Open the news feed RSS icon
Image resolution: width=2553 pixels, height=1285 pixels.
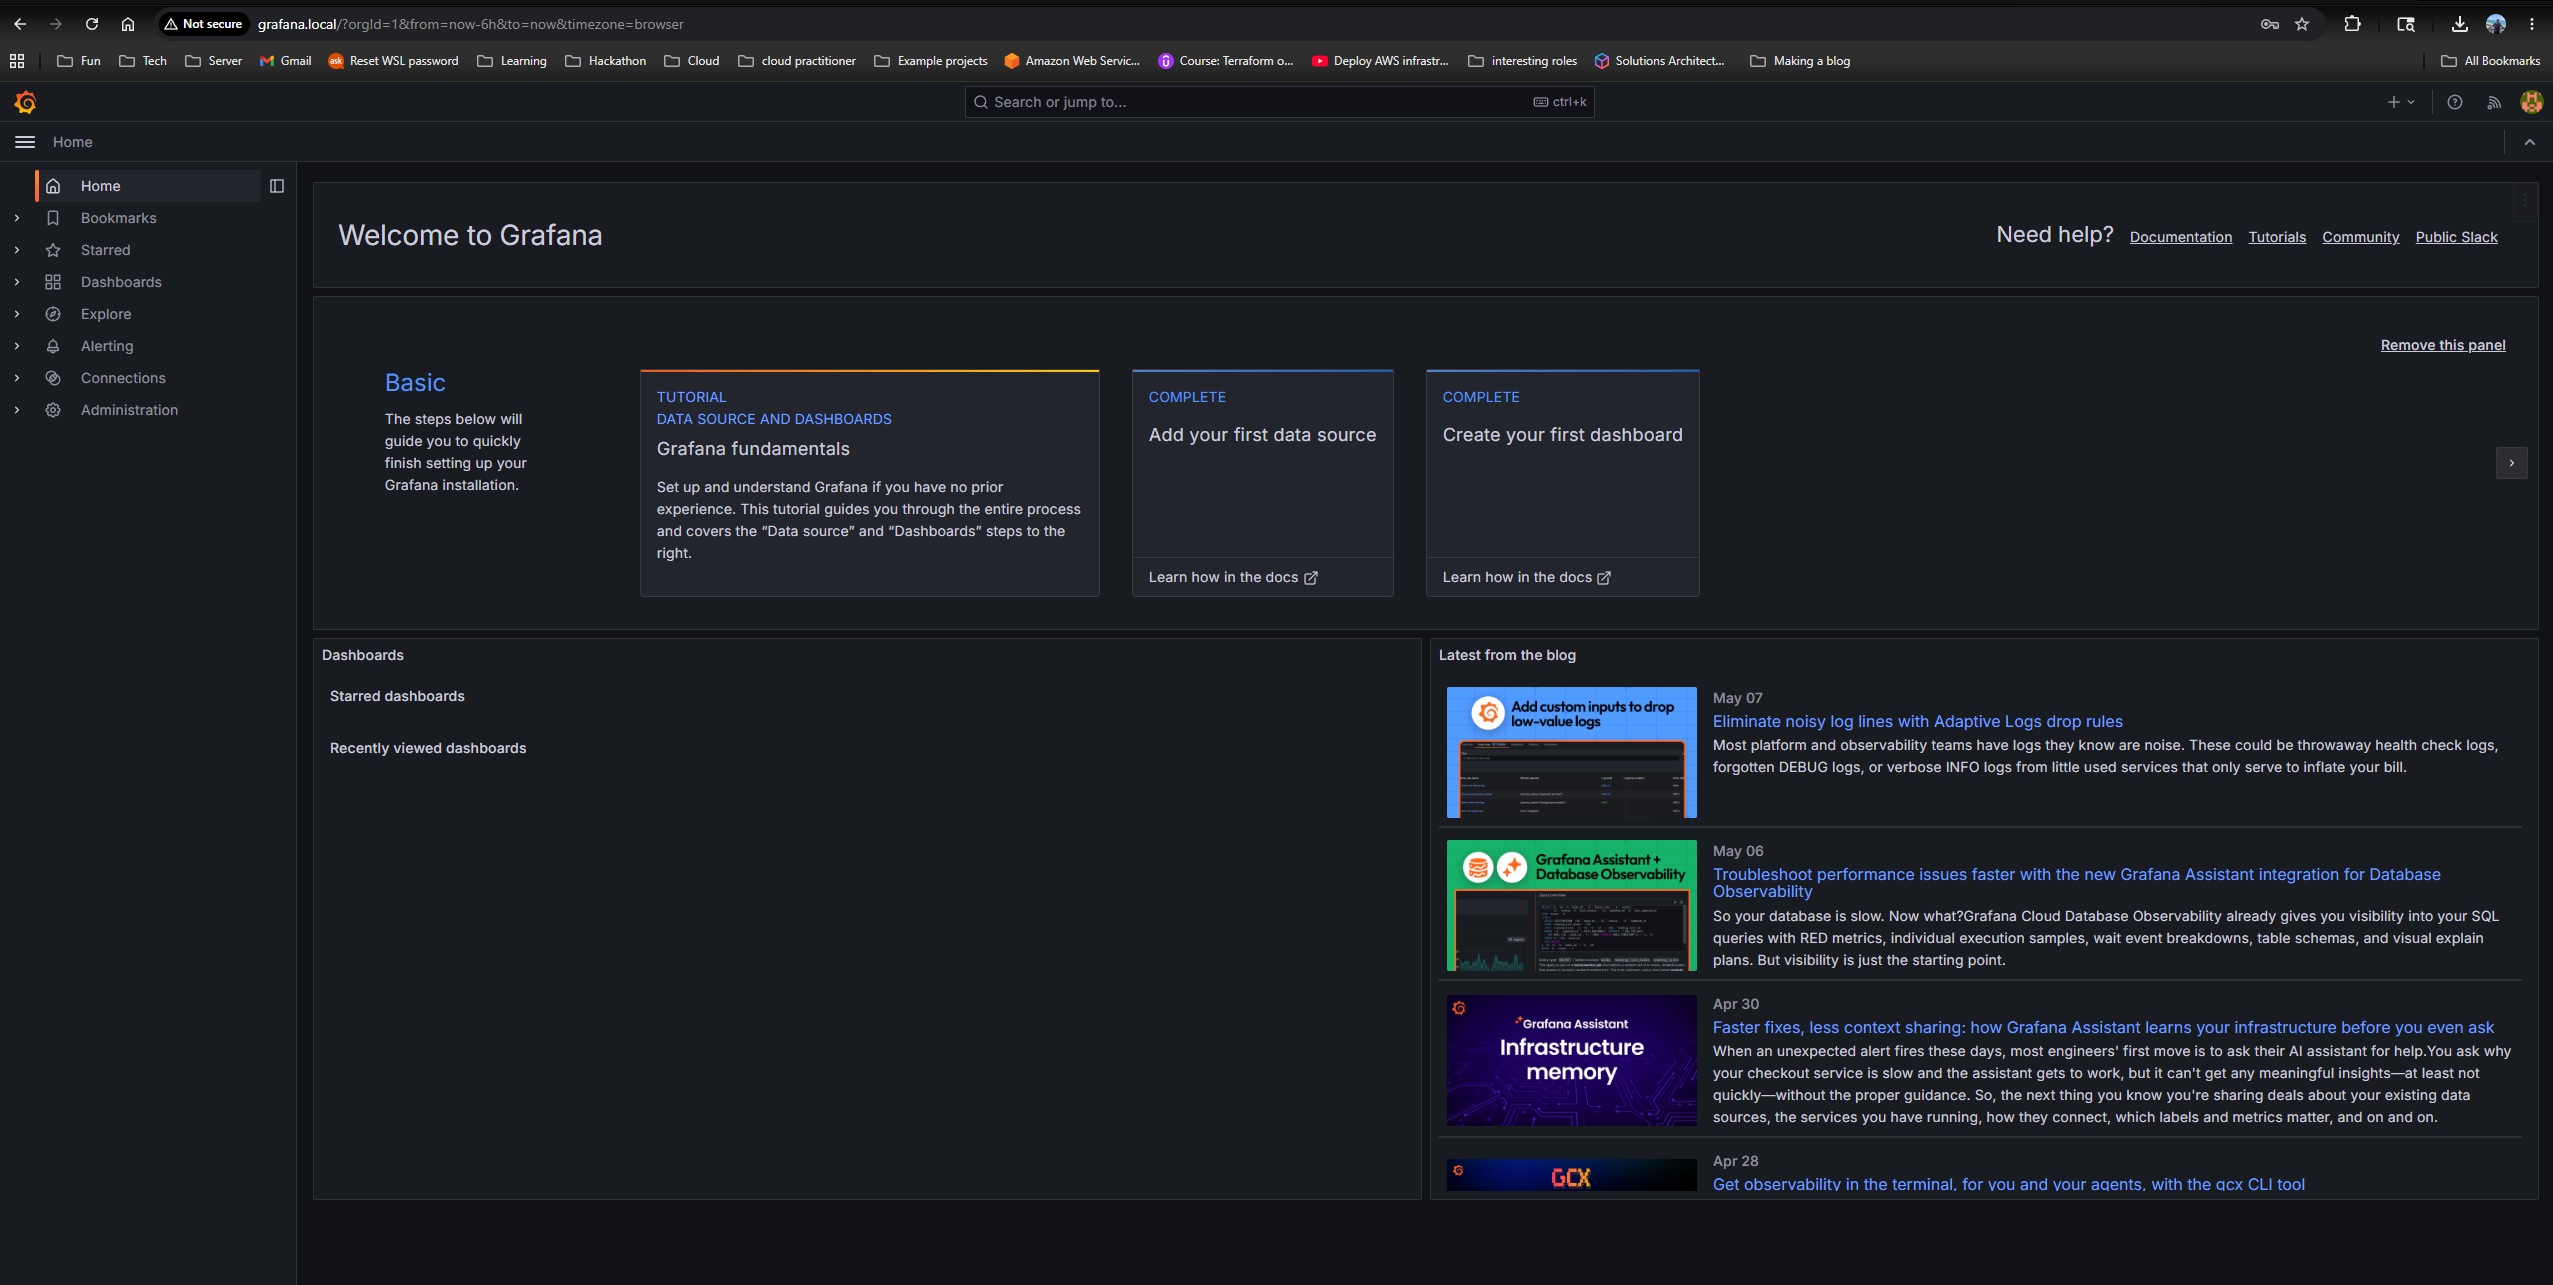(2494, 102)
